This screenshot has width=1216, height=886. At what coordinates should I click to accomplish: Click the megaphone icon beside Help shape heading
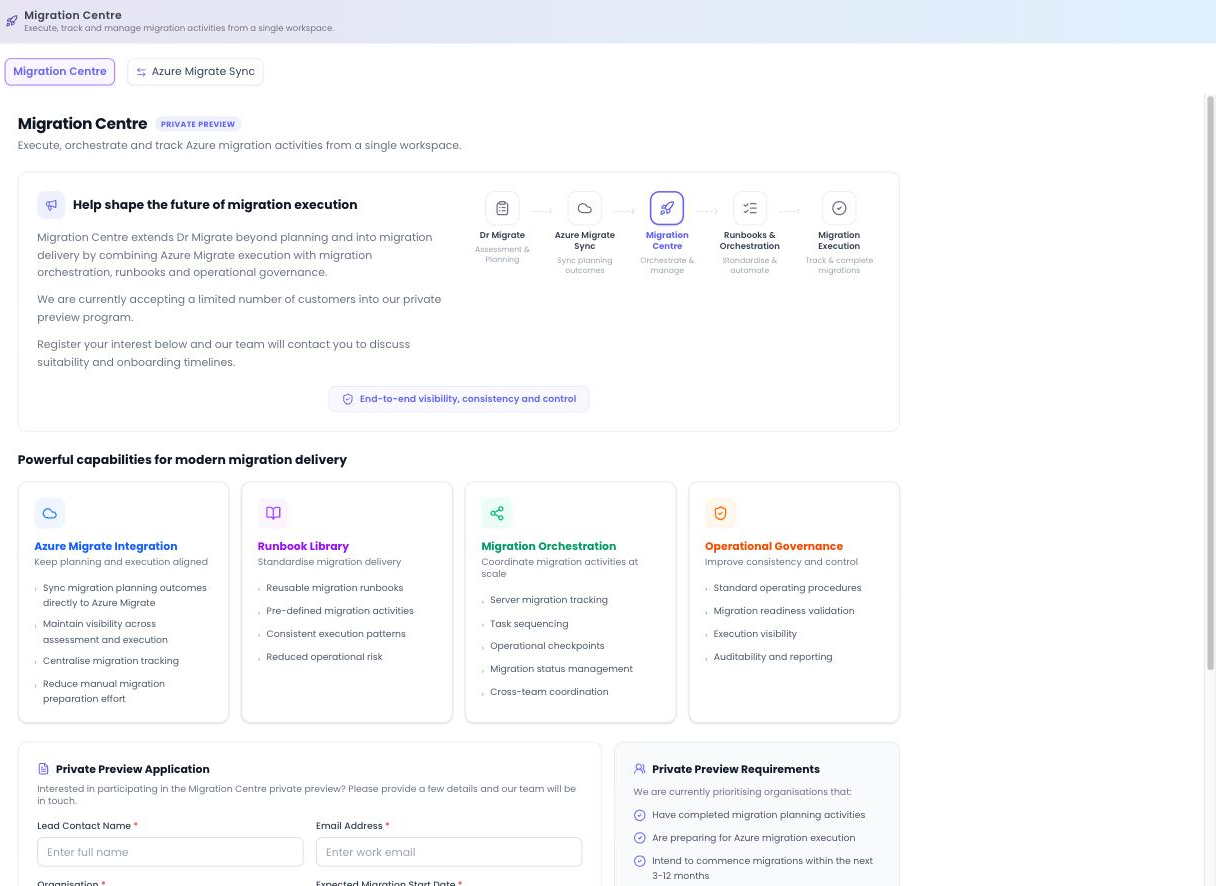[x=51, y=205]
